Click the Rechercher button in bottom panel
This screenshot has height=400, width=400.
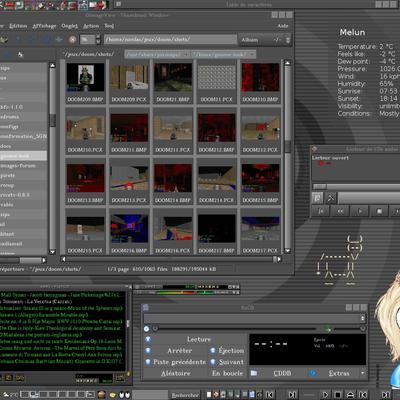[x=185, y=395]
